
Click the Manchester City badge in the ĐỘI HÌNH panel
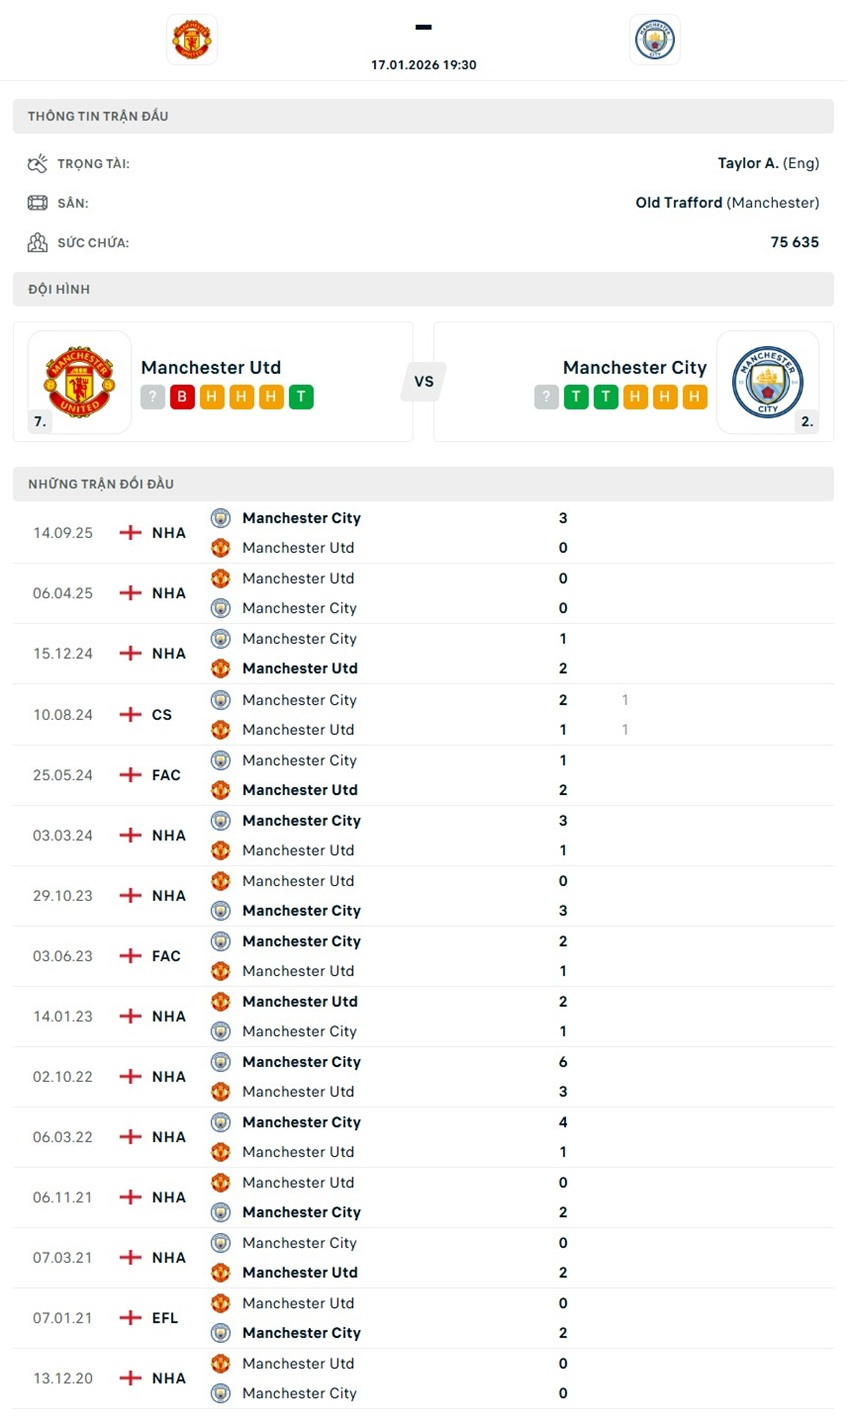coord(768,381)
